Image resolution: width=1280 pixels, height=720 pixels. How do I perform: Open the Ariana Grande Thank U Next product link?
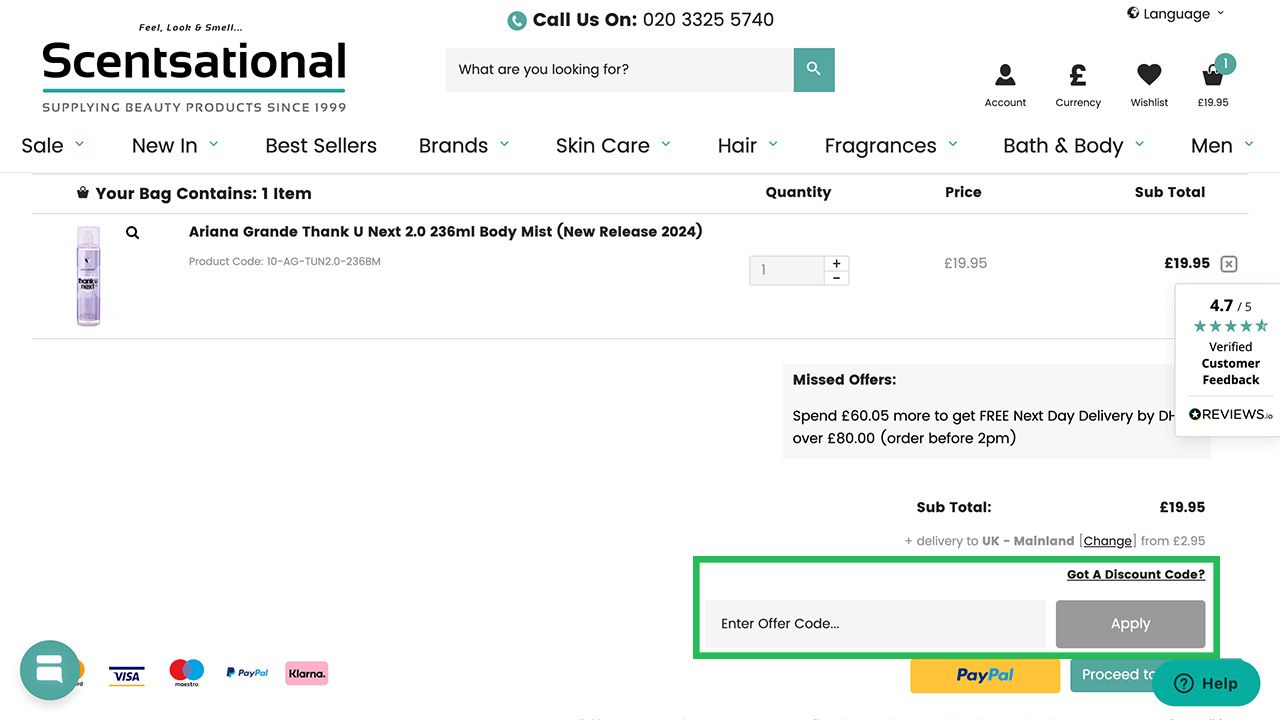pyautogui.click(x=445, y=232)
